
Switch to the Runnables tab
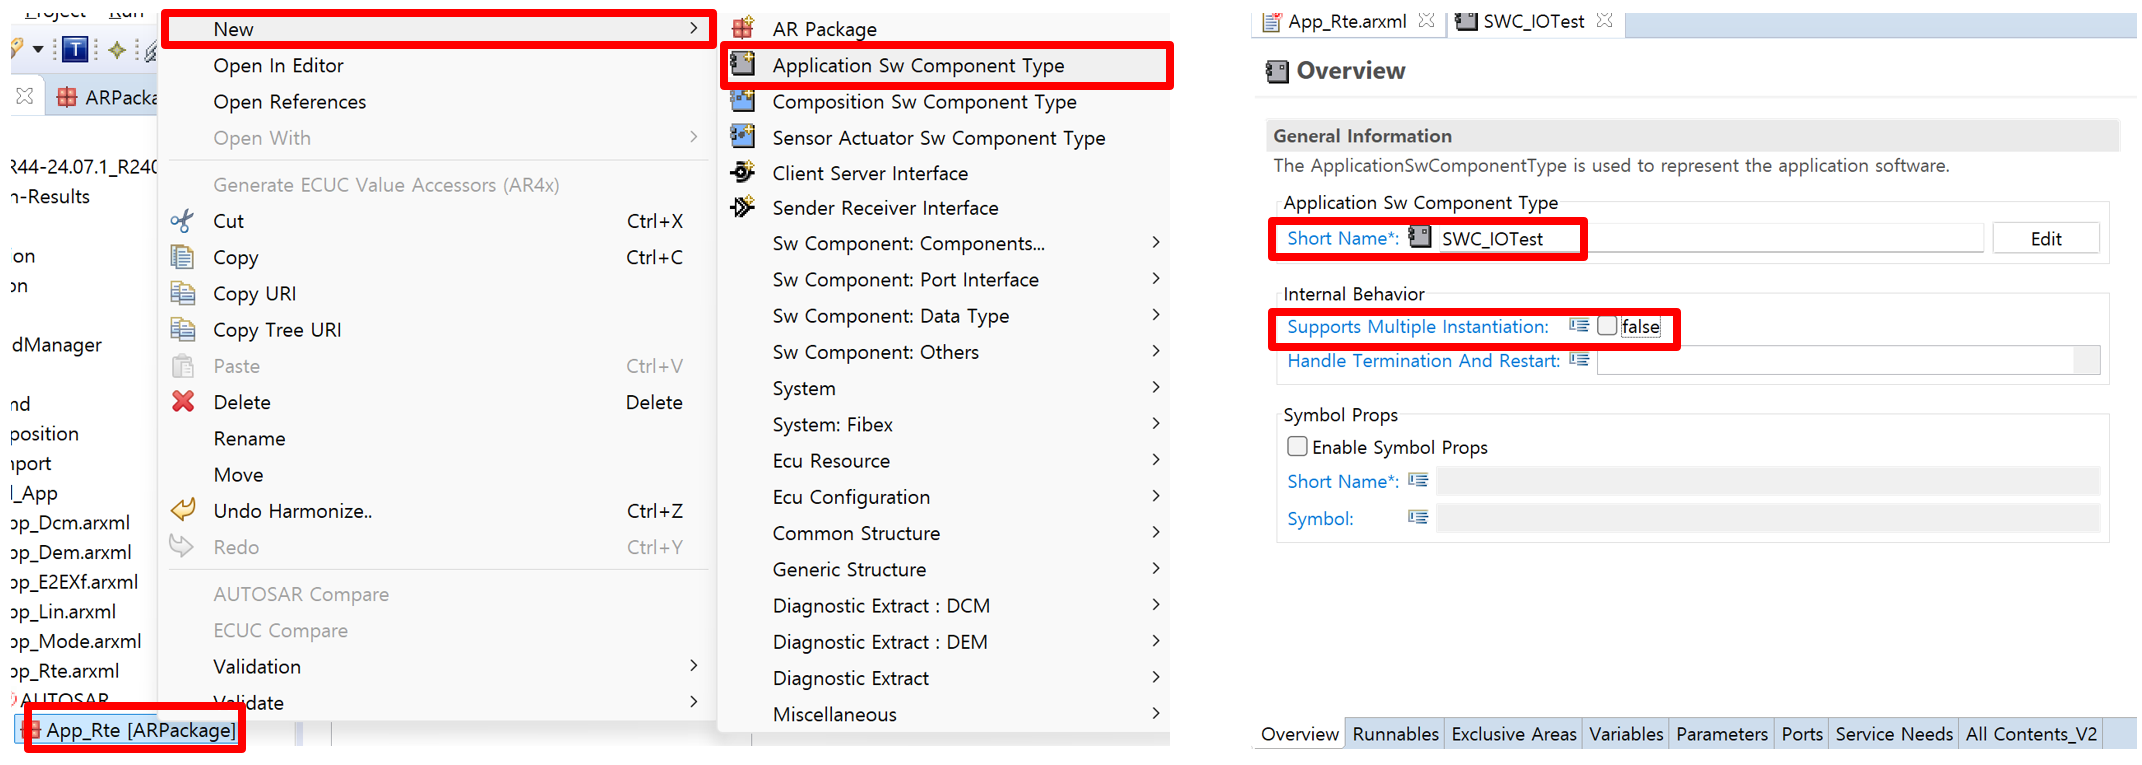pos(1395,734)
